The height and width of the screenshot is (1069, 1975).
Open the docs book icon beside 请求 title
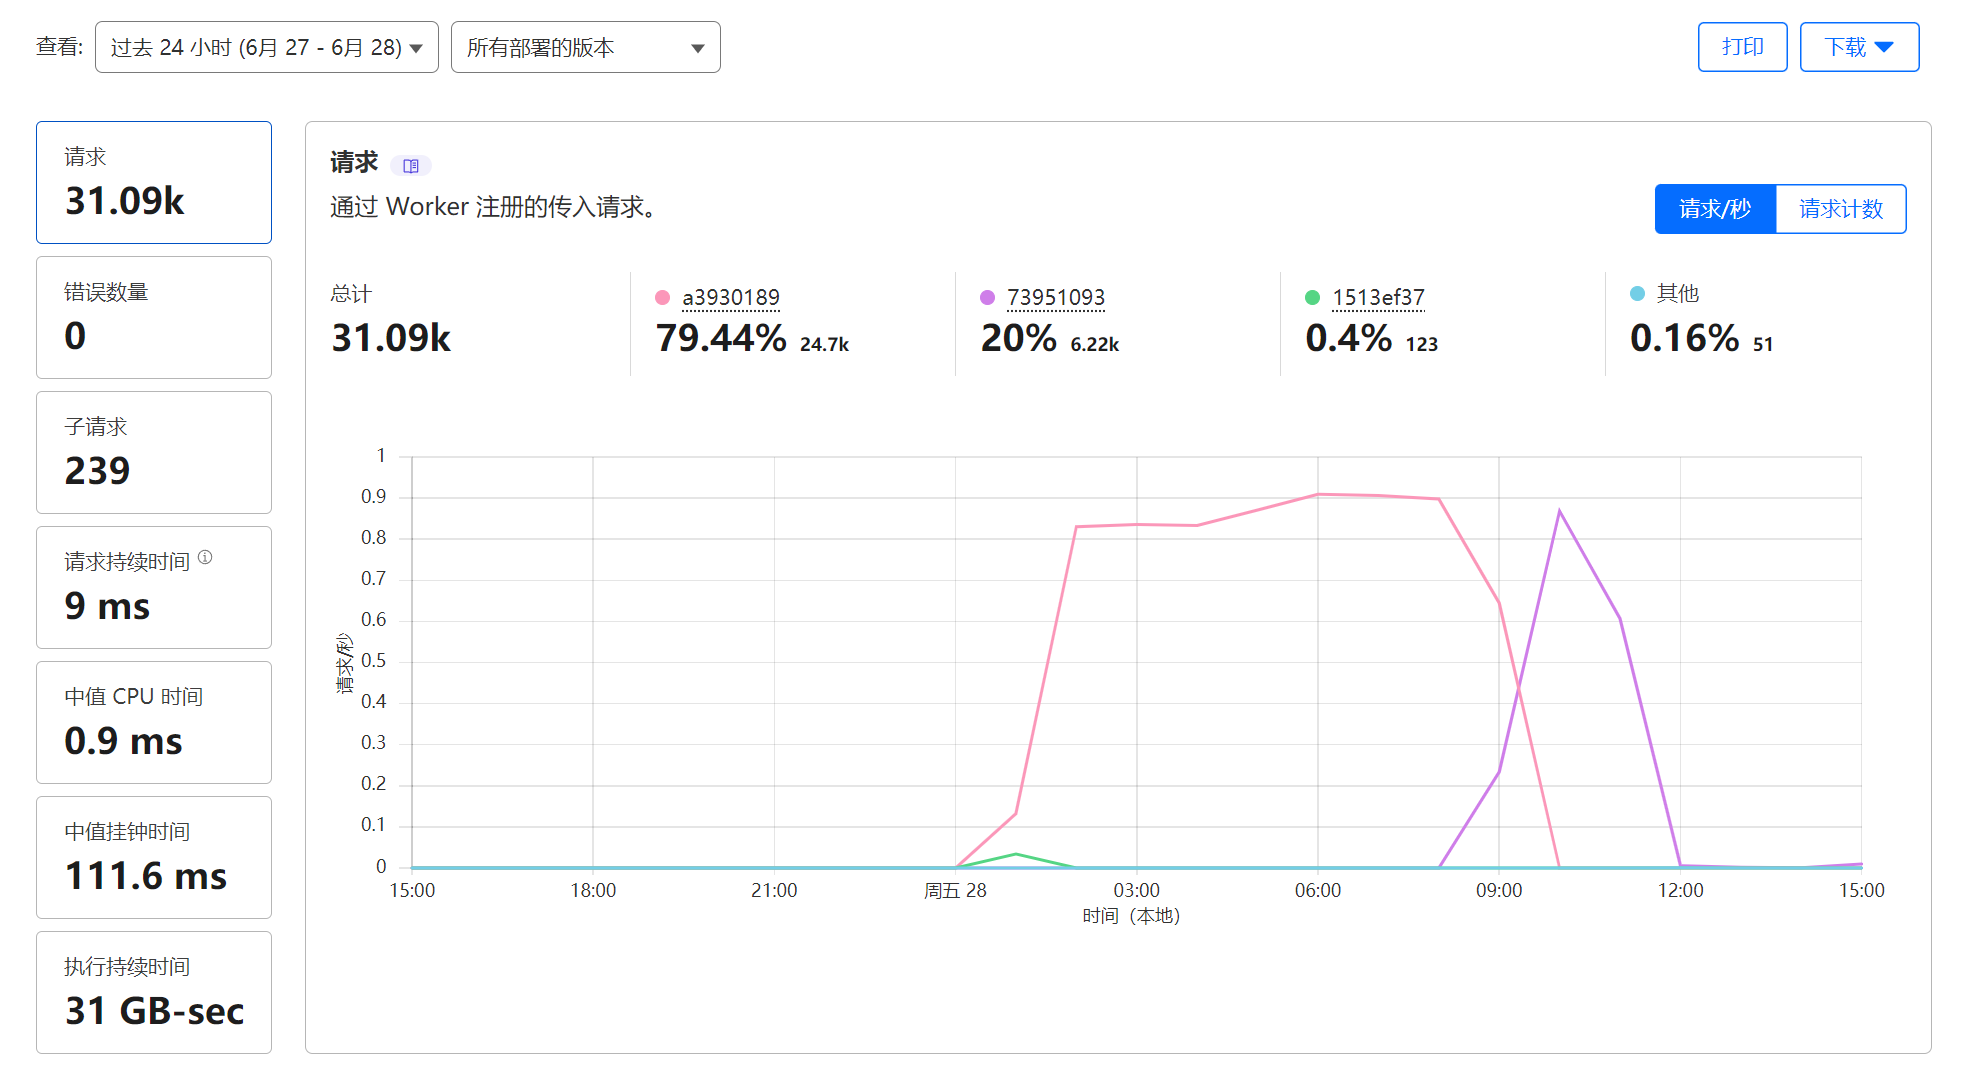click(411, 165)
